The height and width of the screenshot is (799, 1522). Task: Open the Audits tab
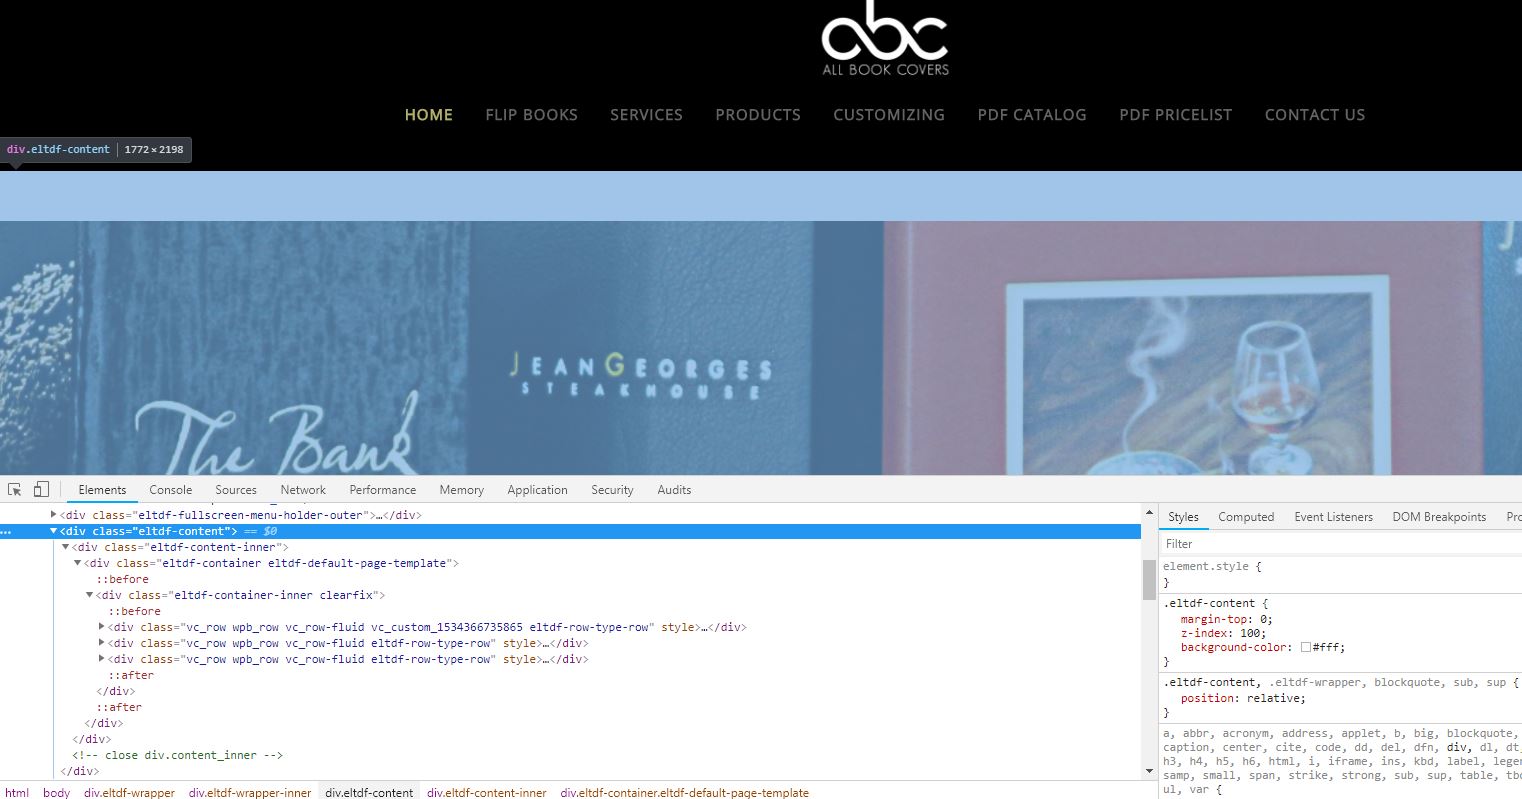pos(674,490)
